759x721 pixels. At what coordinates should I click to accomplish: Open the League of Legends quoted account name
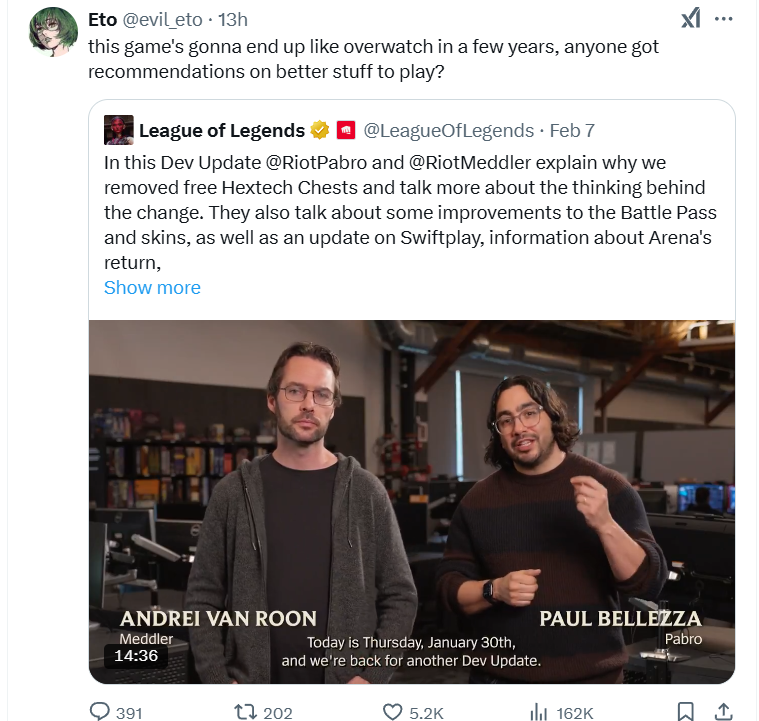(x=221, y=130)
